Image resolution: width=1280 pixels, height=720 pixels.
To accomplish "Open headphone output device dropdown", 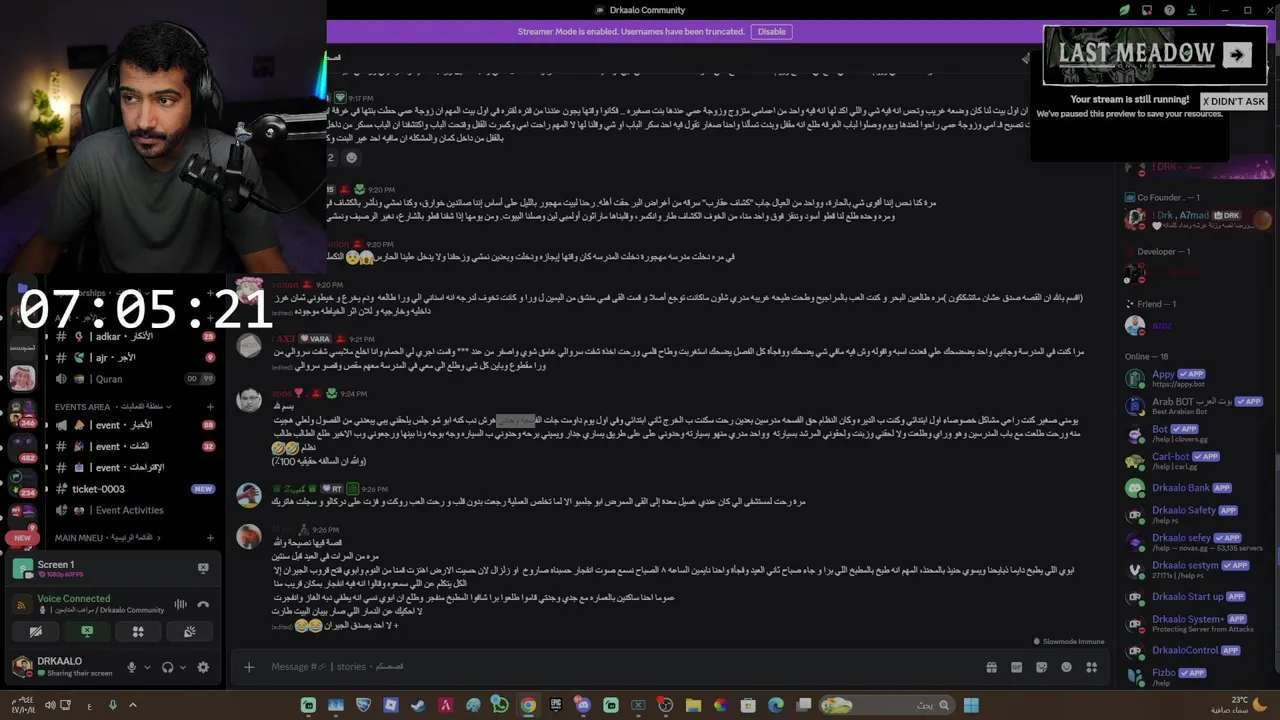I will 184,667.
